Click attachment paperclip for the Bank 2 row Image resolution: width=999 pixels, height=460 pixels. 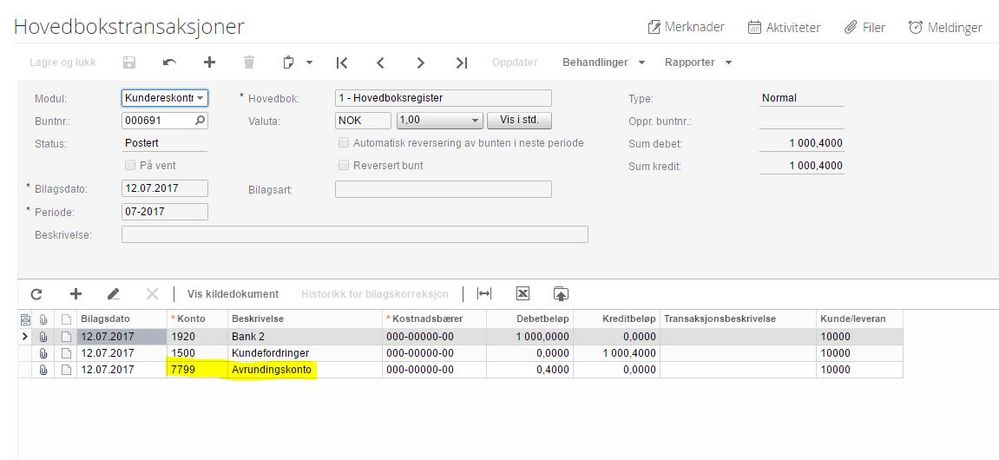[x=43, y=336]
